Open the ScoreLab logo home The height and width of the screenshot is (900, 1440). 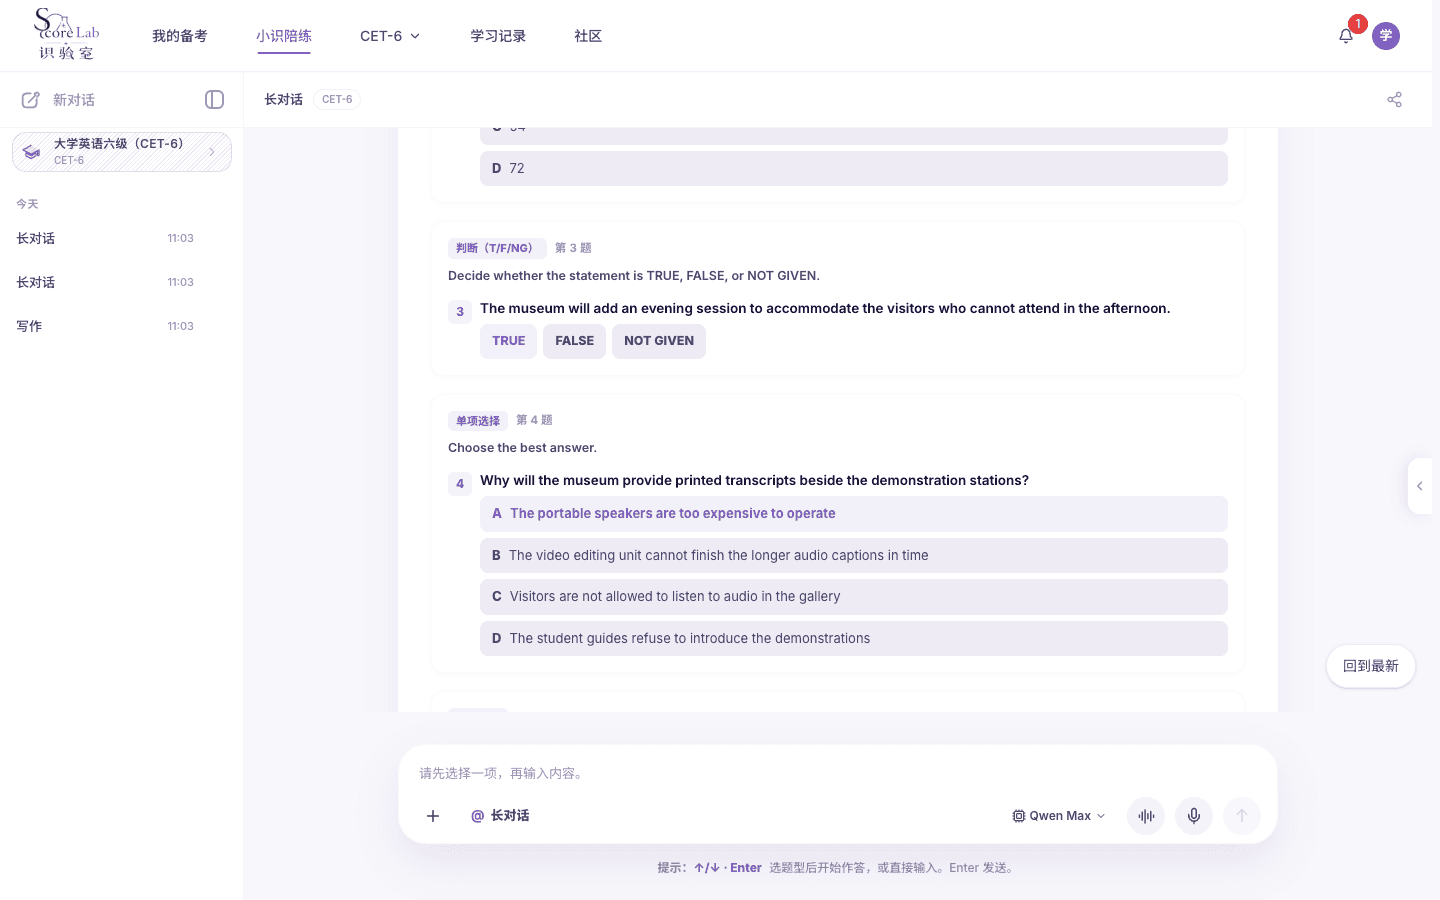click(x=67, y=35)
